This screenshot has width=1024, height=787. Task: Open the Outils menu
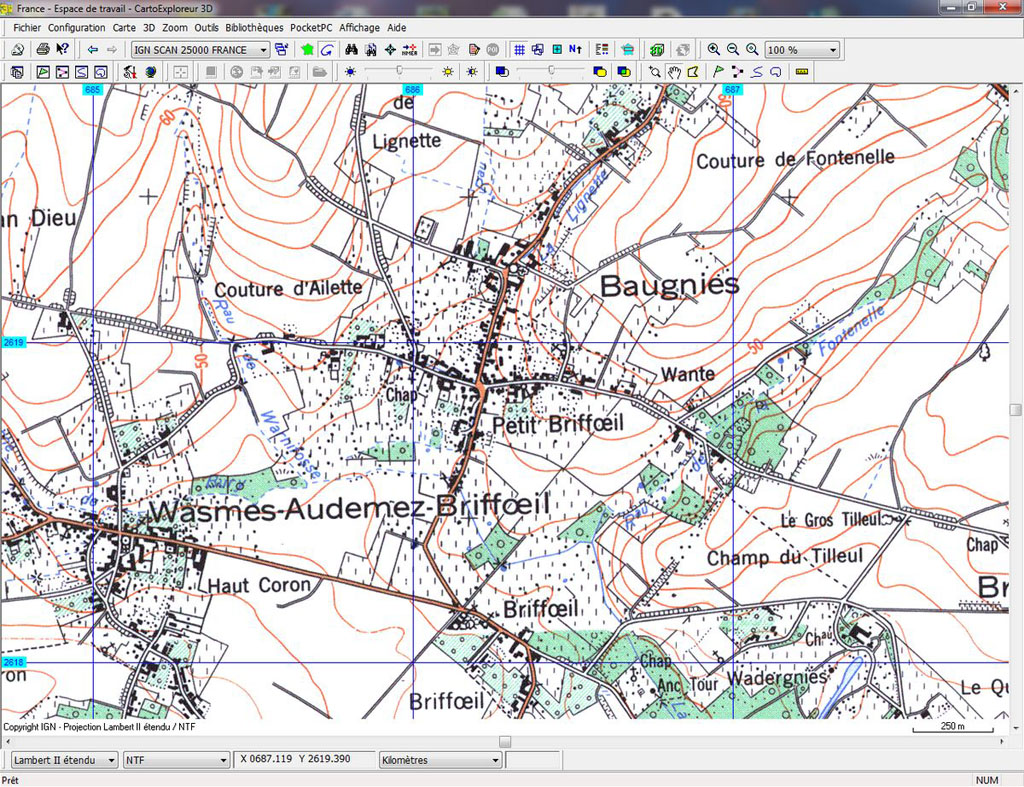(206, 27)
